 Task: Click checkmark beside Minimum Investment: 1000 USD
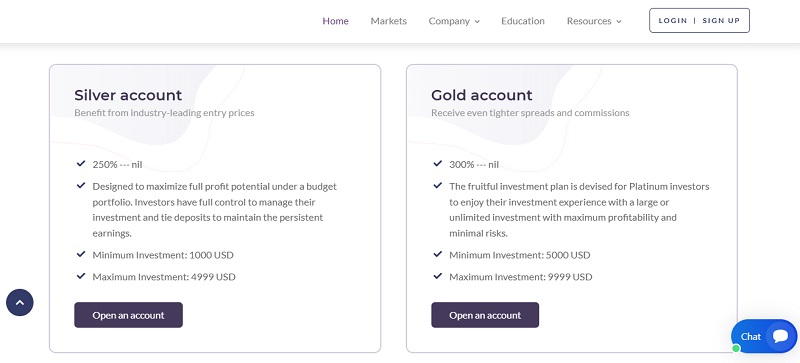click(81, 254)
